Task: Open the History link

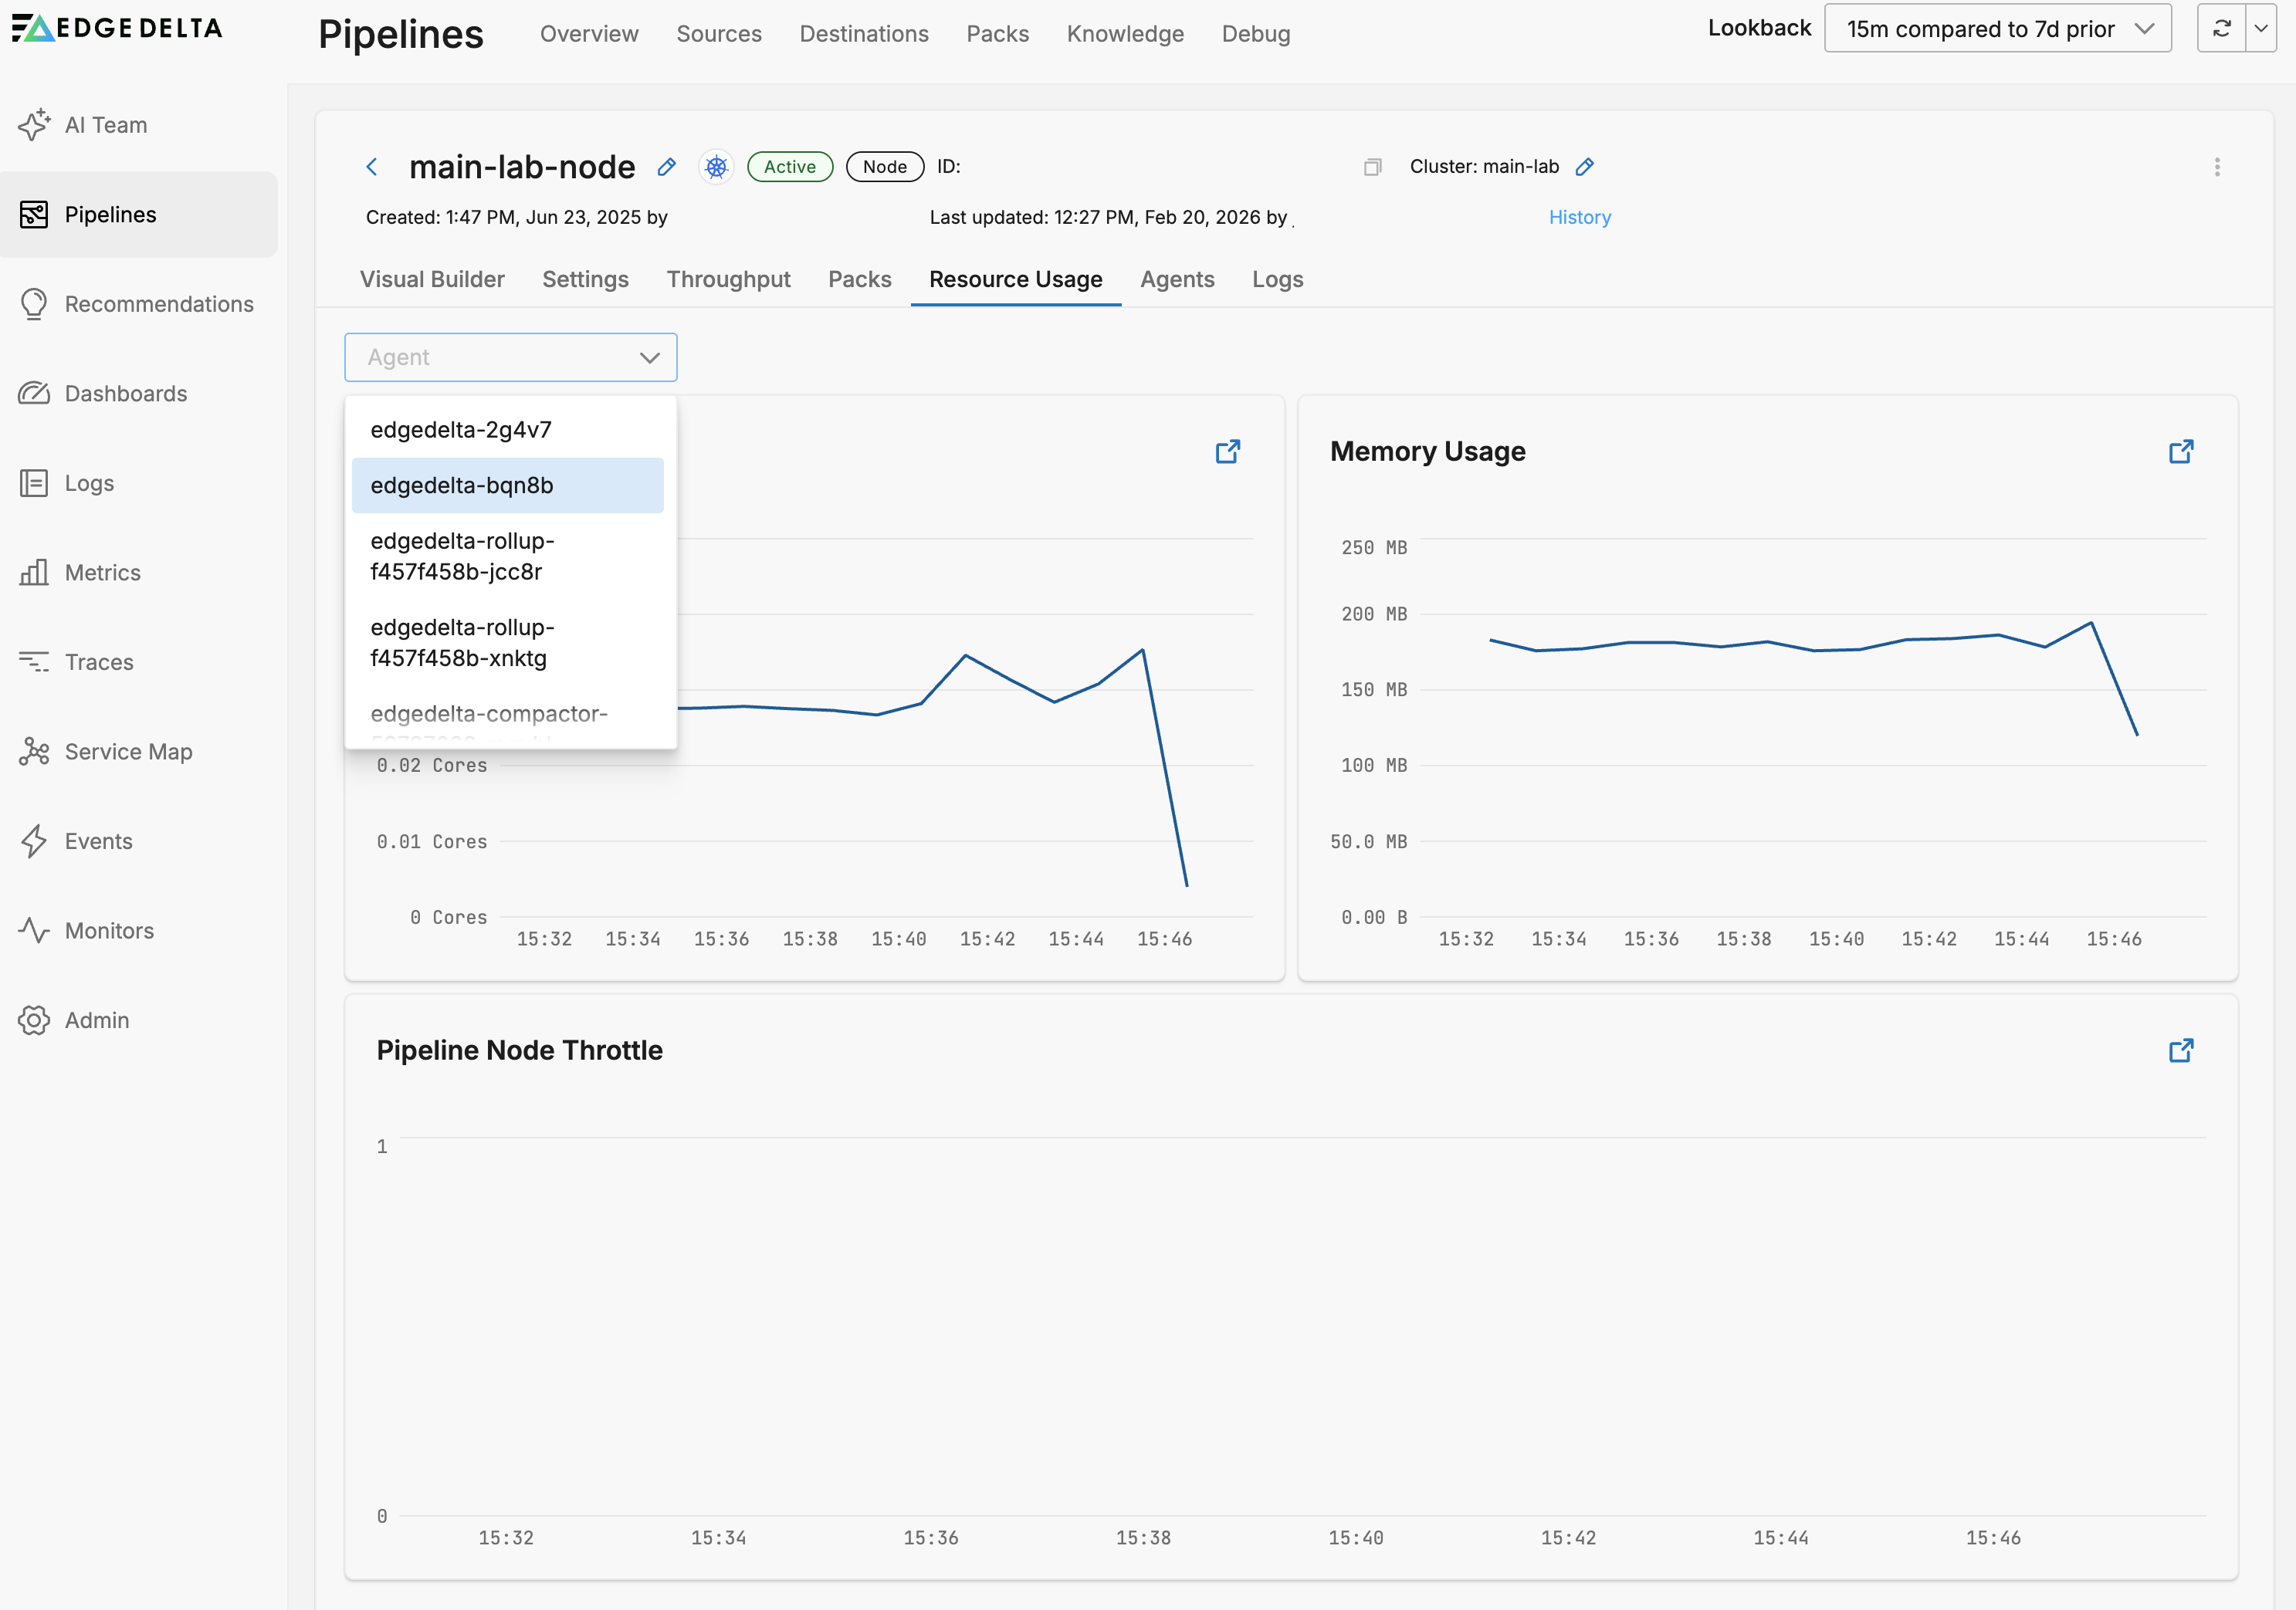Action: tap(1579, 217)
